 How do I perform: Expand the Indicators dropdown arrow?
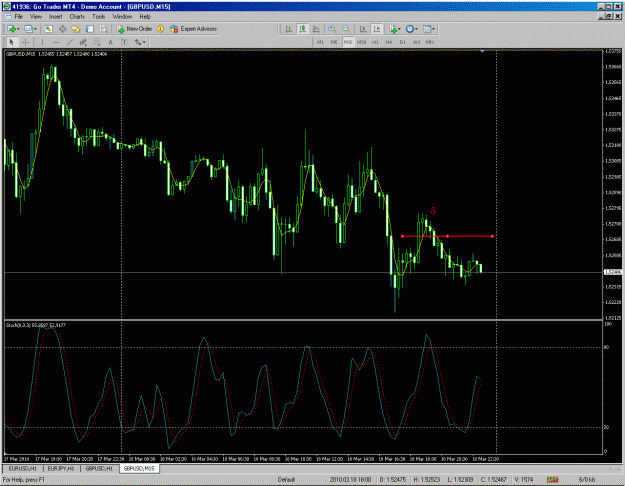click(x=399, y=29)
